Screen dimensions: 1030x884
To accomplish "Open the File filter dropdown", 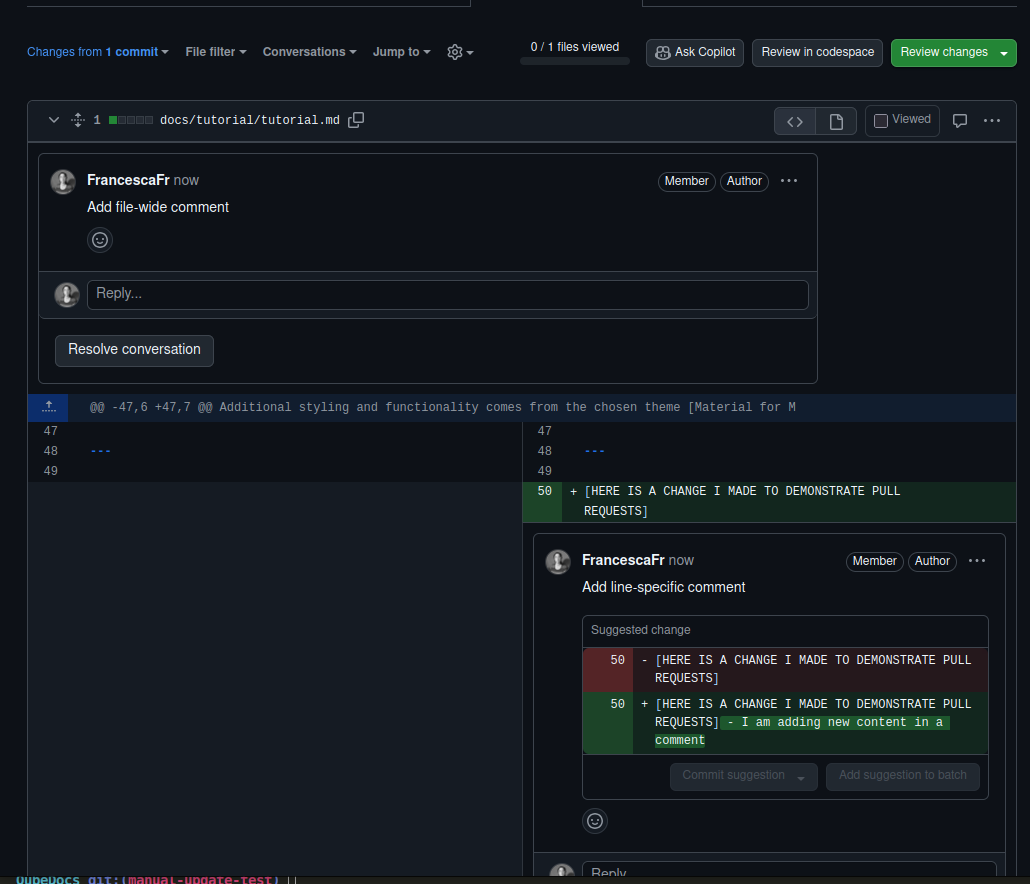I will click(x=215, y=52).
